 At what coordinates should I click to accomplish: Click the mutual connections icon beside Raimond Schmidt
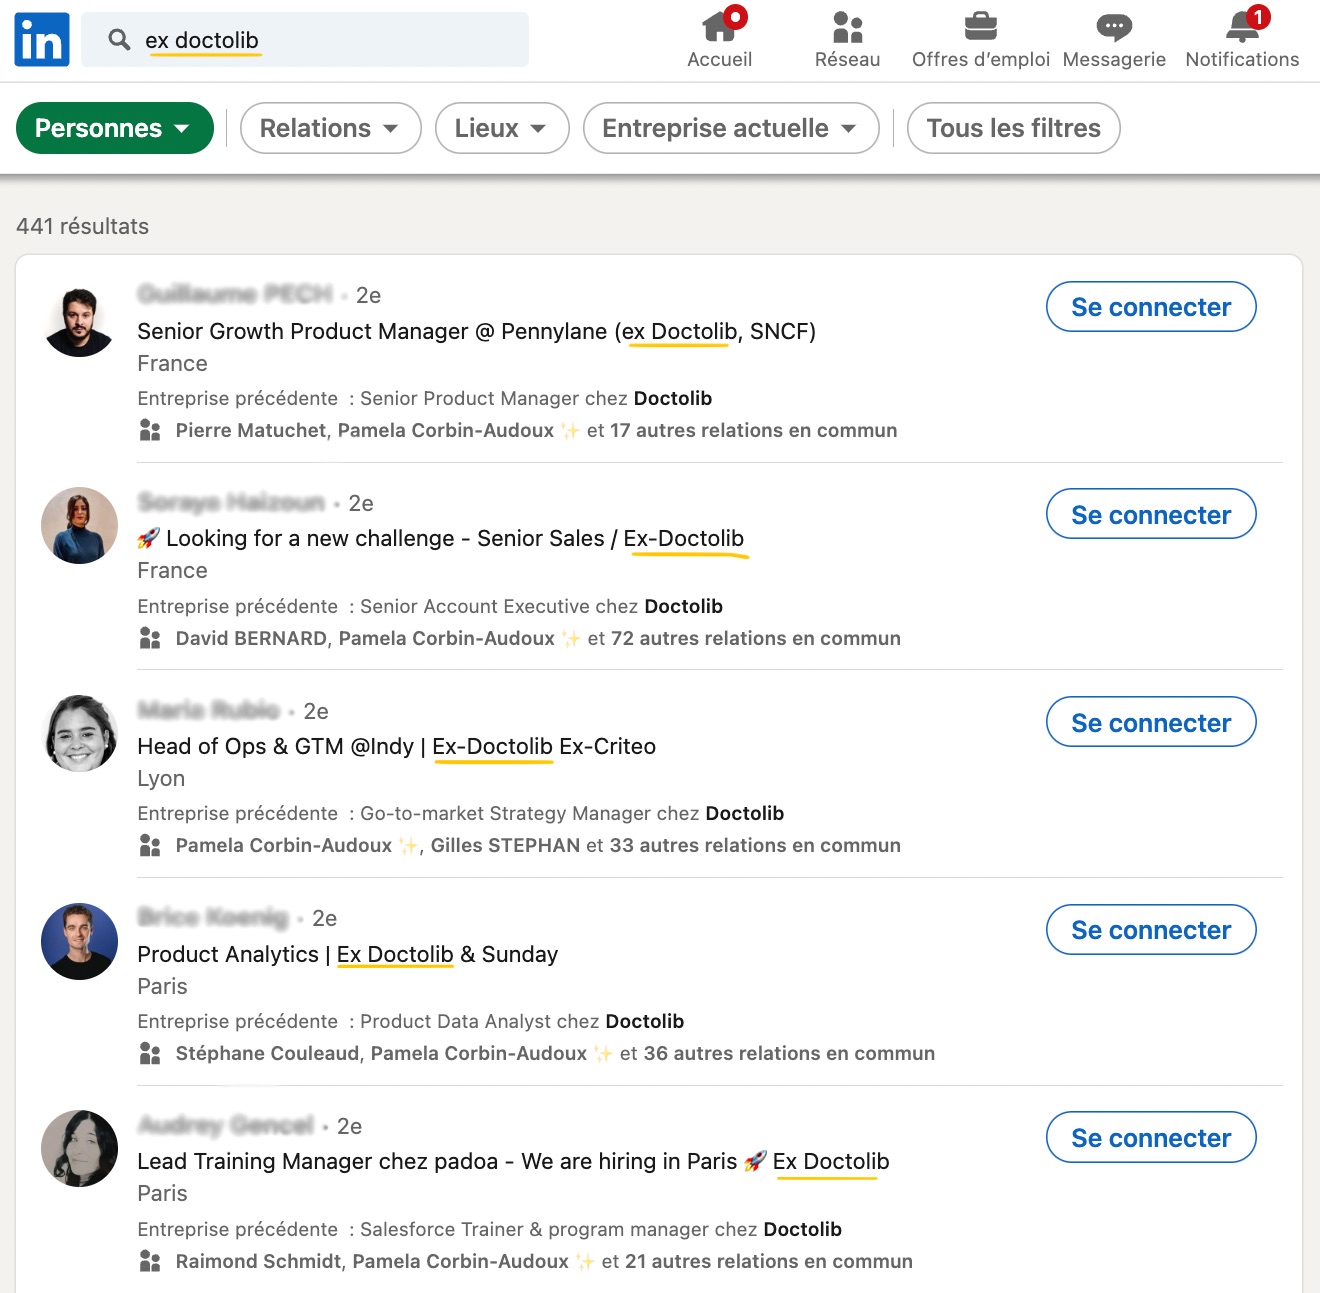tap(150, 1262)
